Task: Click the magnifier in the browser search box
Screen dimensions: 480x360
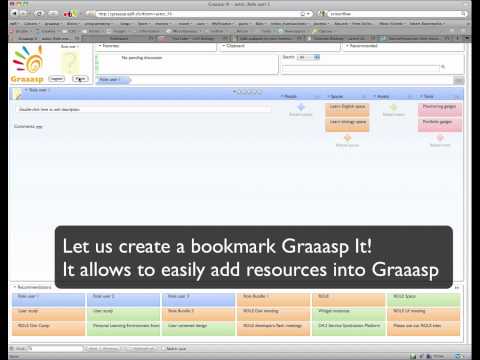Action: [463, 14]
